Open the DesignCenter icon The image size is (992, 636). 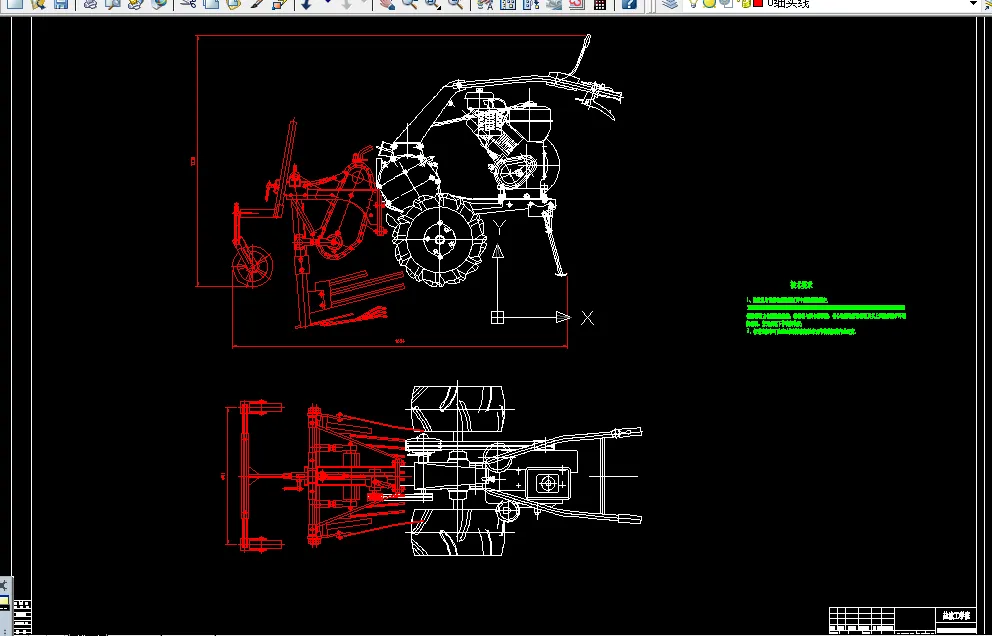(x=508, y=4)
